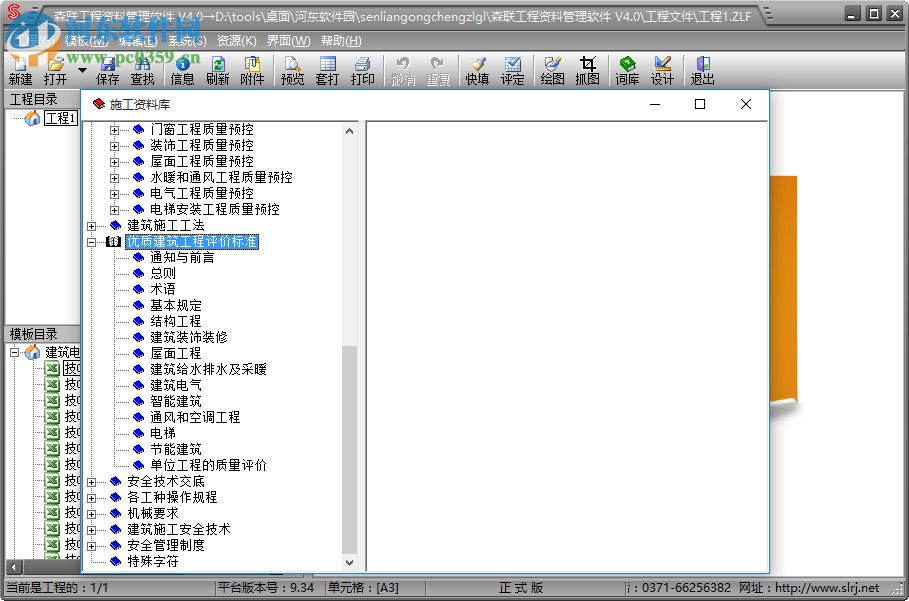This screenshot has width=909, height=601.
Task: Click the 词库 (Lexicon) toolbar icon
Action: click(x=627, y=71)
